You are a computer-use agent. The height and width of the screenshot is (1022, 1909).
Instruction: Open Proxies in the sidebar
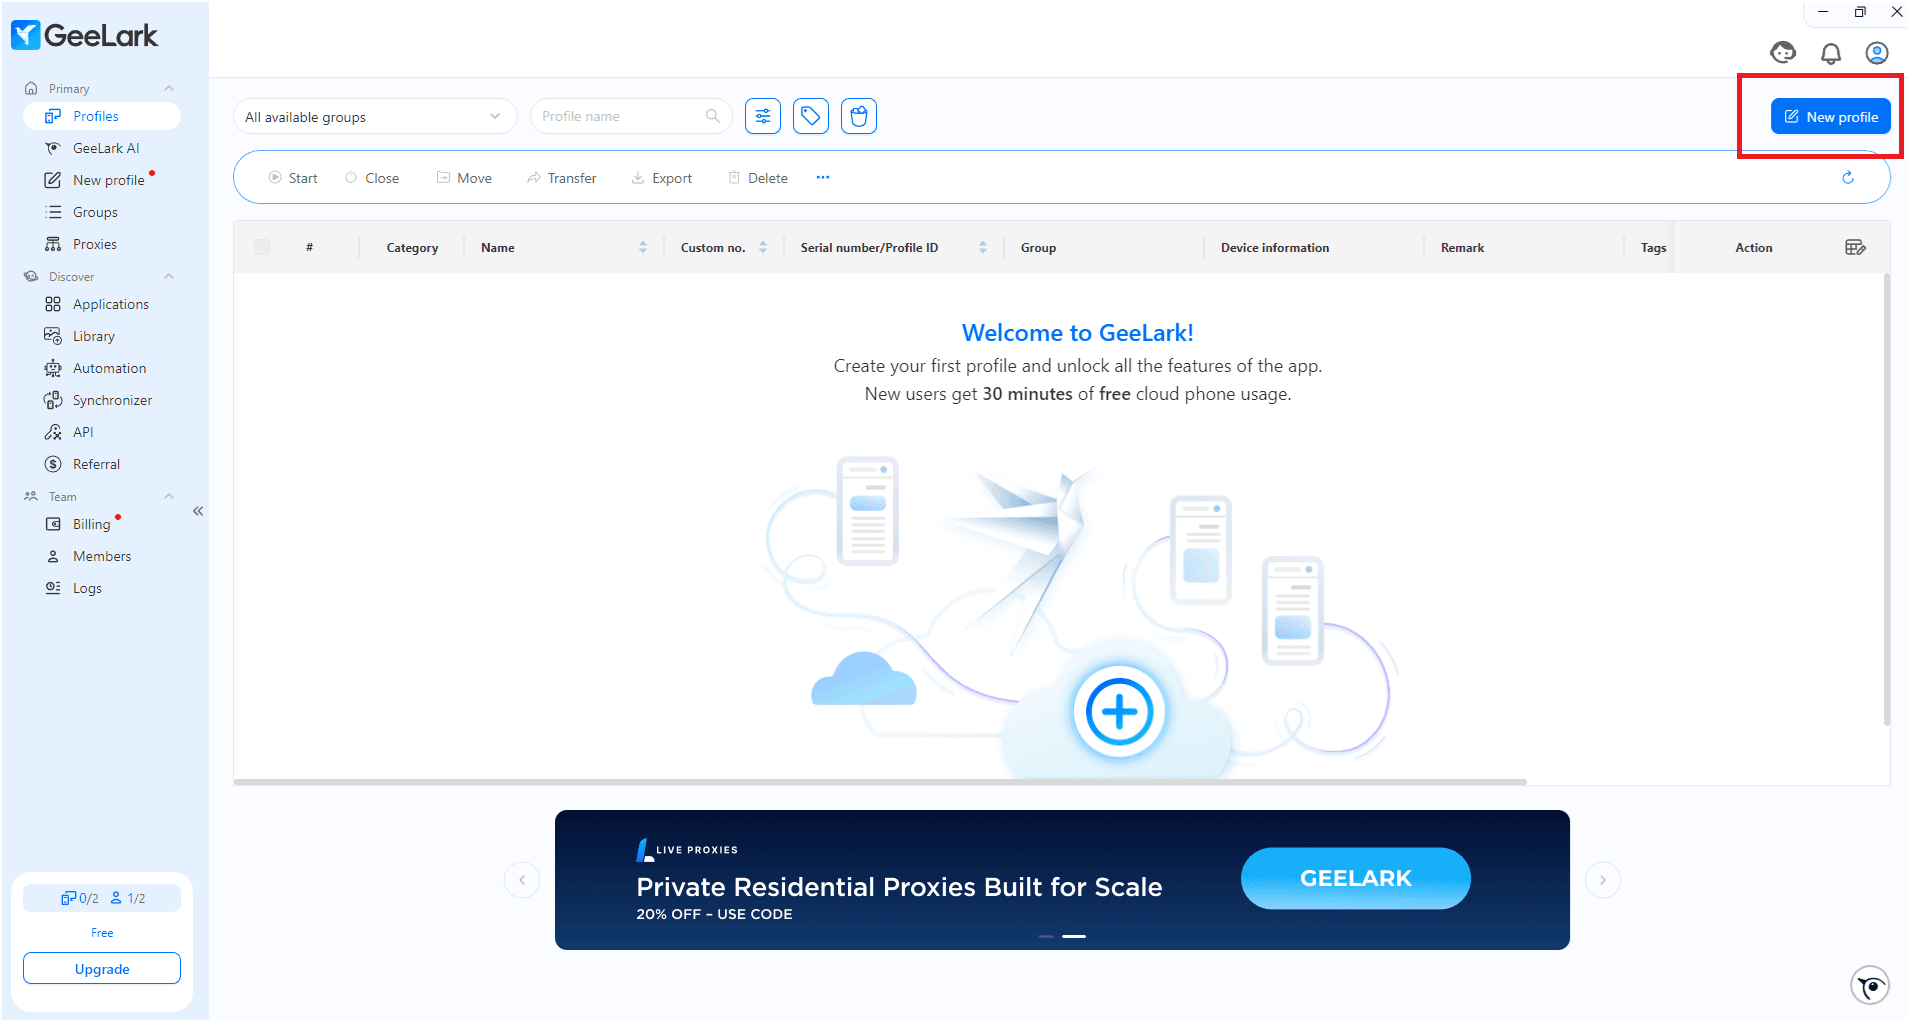coord(94,244)
